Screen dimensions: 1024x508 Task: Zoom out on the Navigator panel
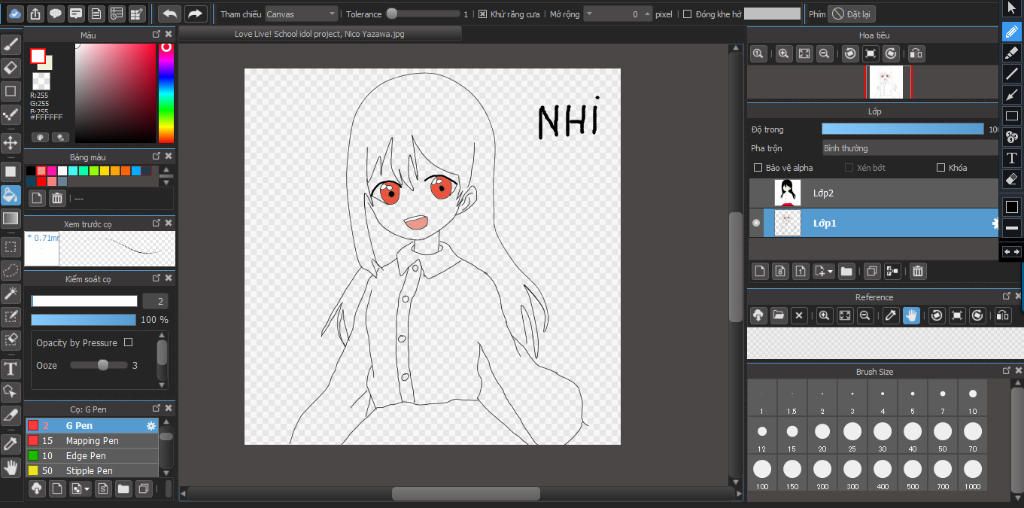[x=824, y=55]
